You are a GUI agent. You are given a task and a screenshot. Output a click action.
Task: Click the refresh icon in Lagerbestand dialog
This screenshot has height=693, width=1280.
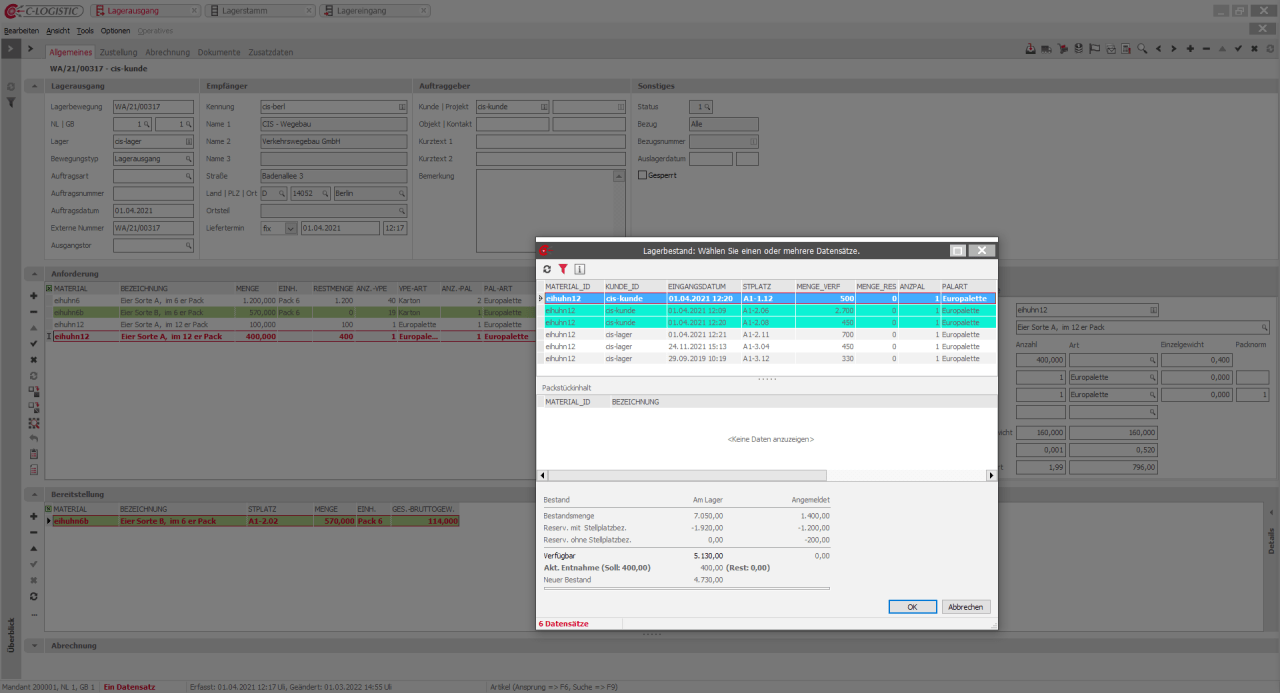547,269
